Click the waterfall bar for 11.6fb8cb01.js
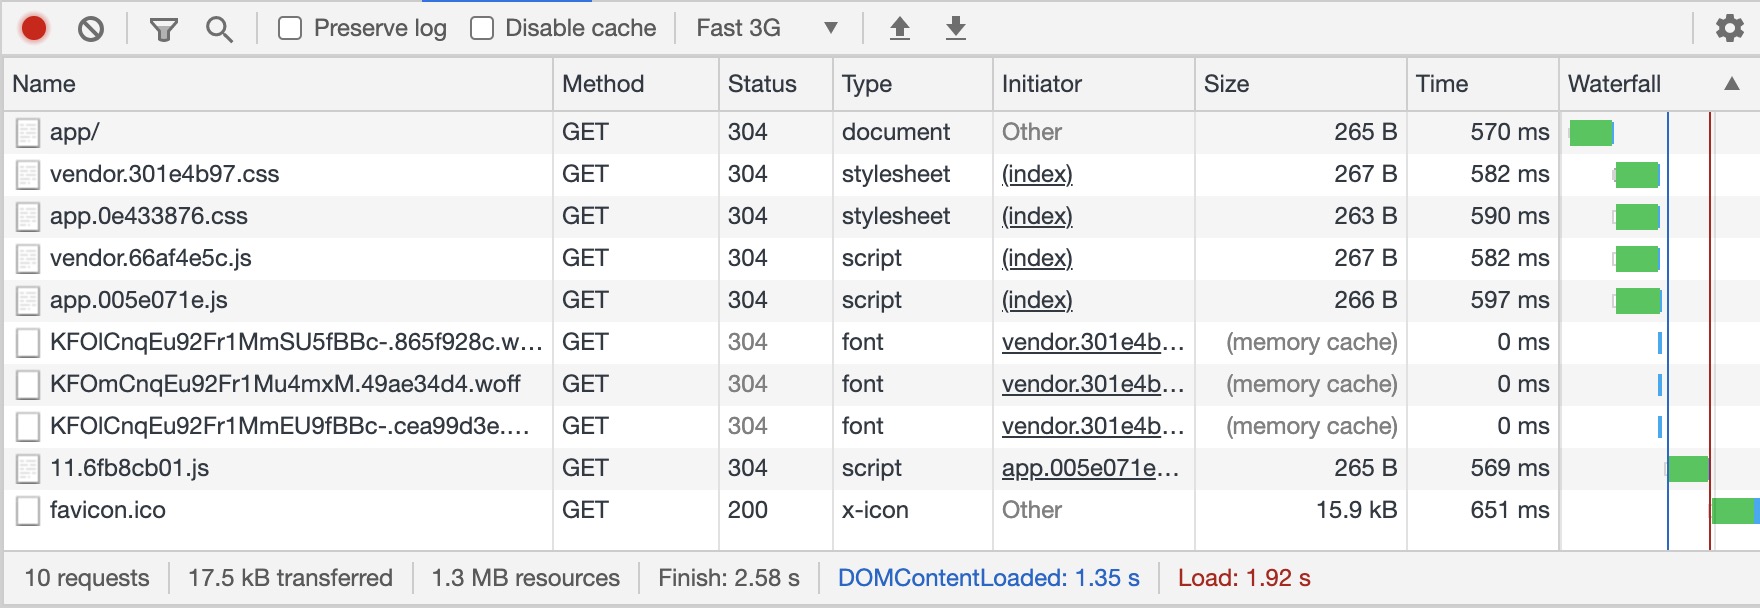Image resolution: width=1760 pixels, height=608 pixels. (x=1688, y=468)
